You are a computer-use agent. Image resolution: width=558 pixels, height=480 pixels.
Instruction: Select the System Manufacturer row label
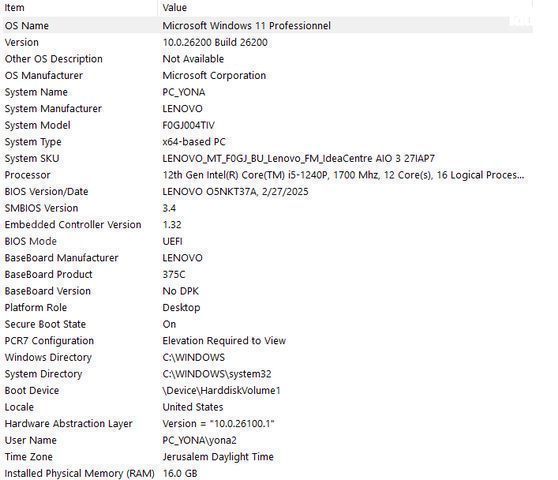click(53, 109)
